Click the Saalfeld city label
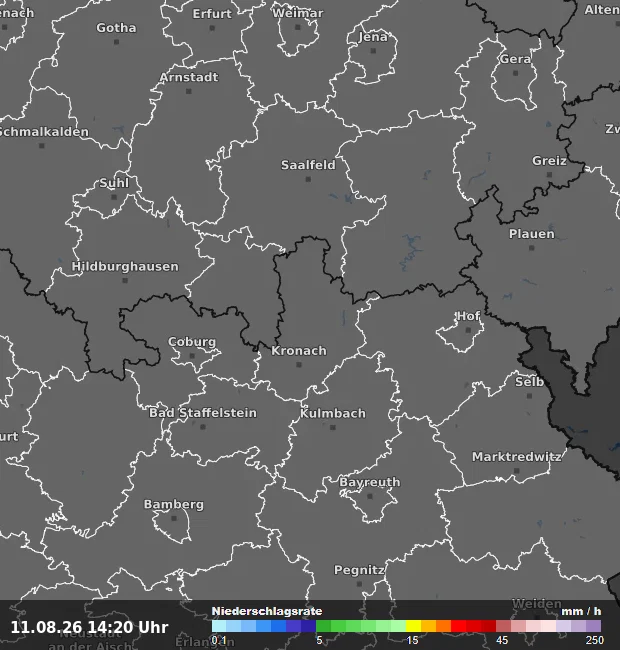This screenshot has width=620, height=650. pos(308,165)
